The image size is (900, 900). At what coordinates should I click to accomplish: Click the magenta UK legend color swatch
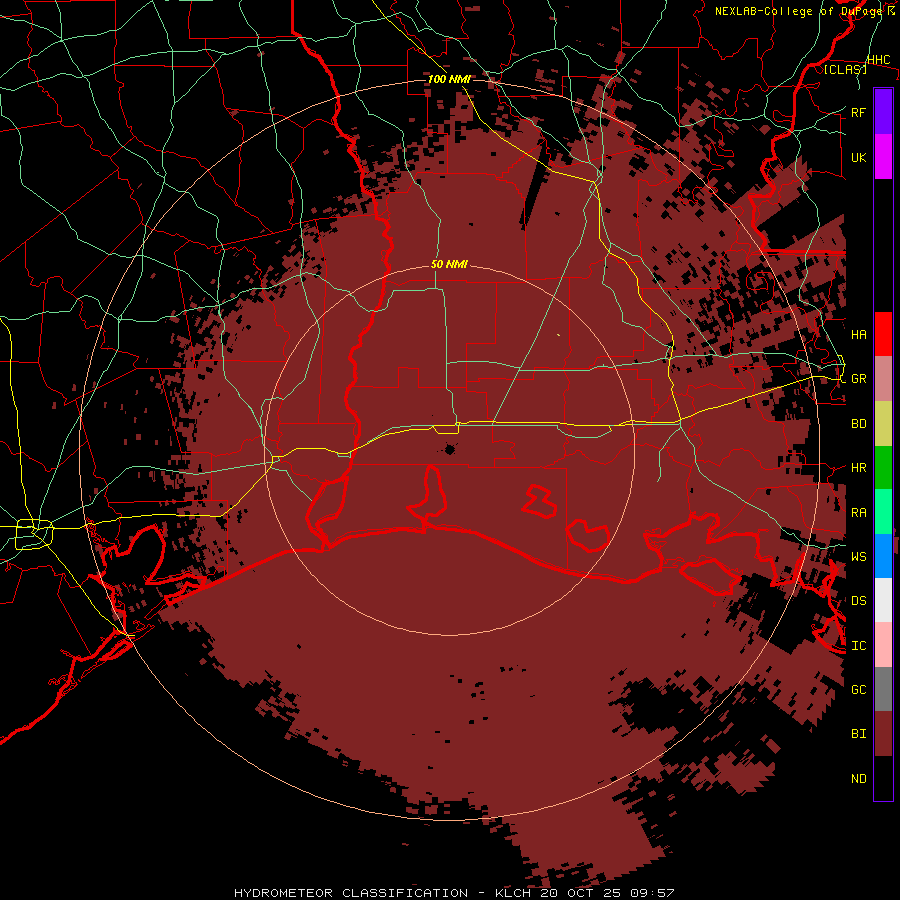click(883, 157)
